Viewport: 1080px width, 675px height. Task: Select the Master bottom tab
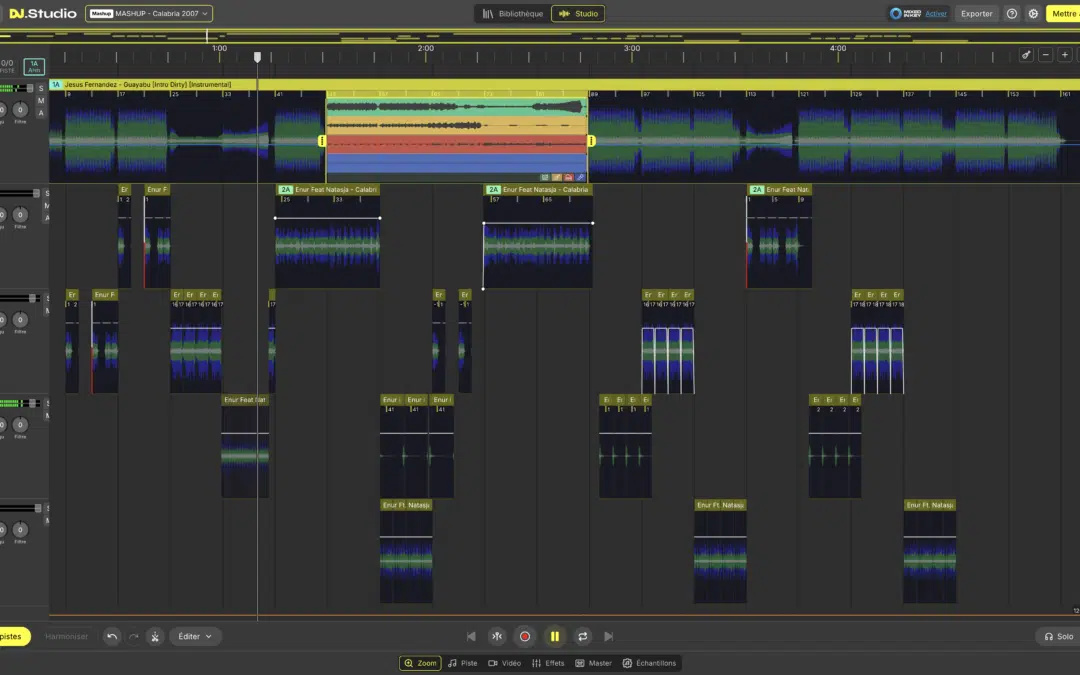(594, 663)
